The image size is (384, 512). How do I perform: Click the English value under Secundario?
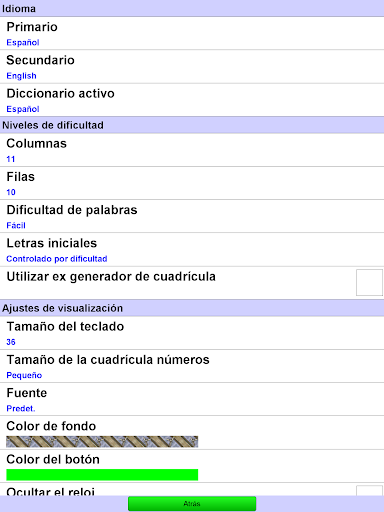[x=21, y=76]
